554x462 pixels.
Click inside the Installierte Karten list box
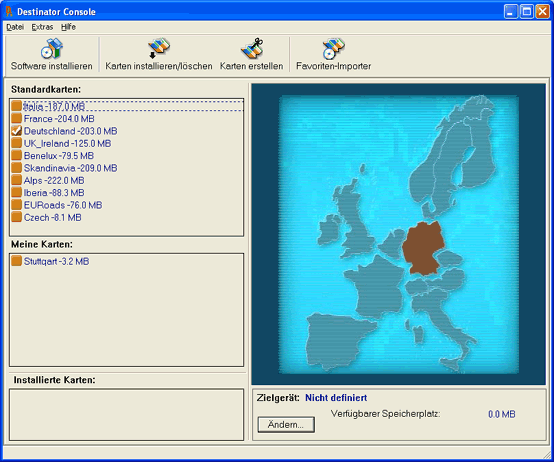click(126, 415)
